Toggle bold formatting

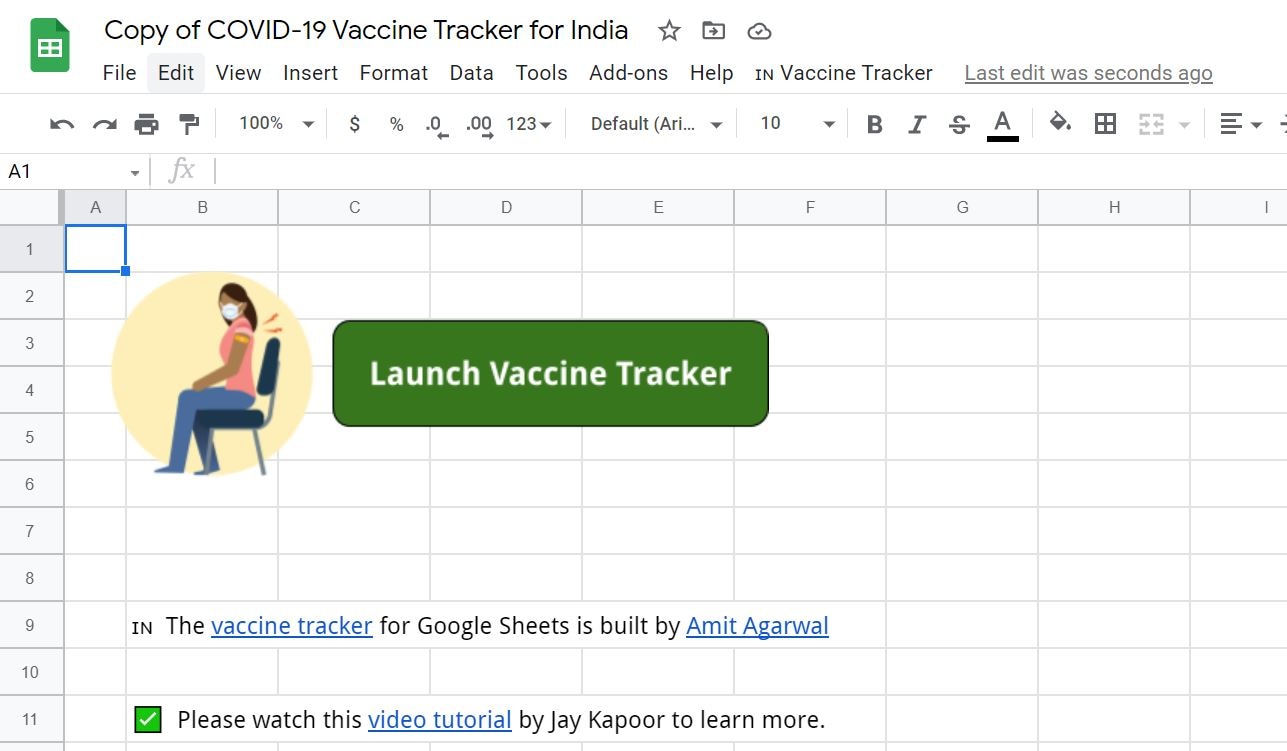pos(874,123)
